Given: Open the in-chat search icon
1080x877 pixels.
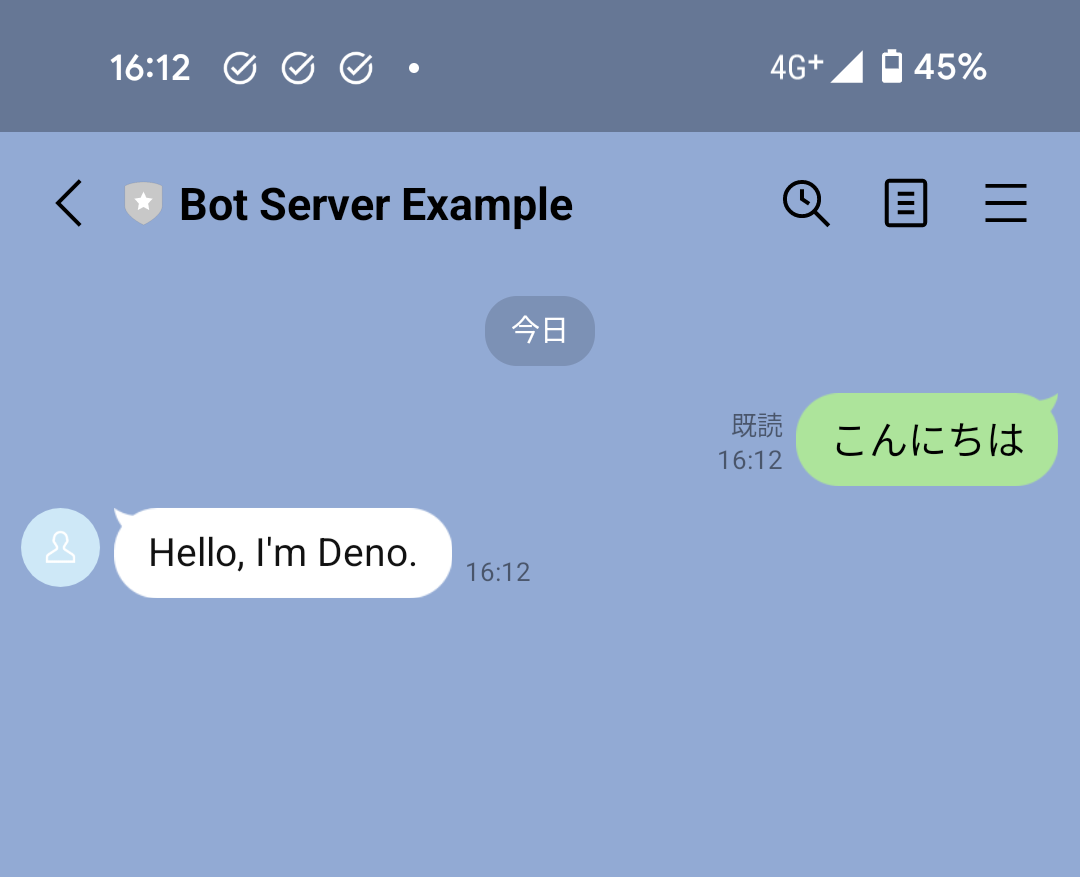Looking at the screenshot, I should pos(806,203).
